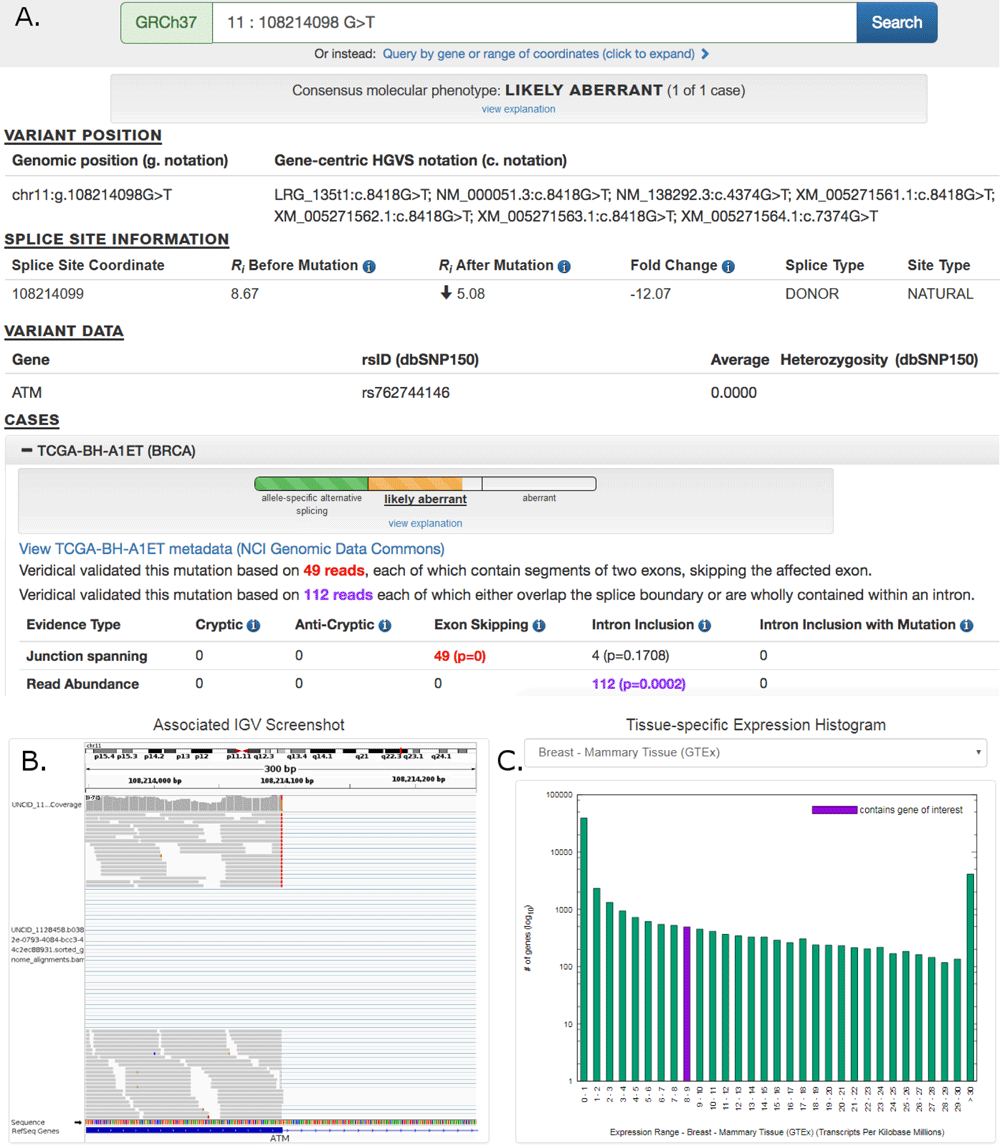Open the Breast - Mammary Tissue (GTEx) dropdown

coord(756,753)
